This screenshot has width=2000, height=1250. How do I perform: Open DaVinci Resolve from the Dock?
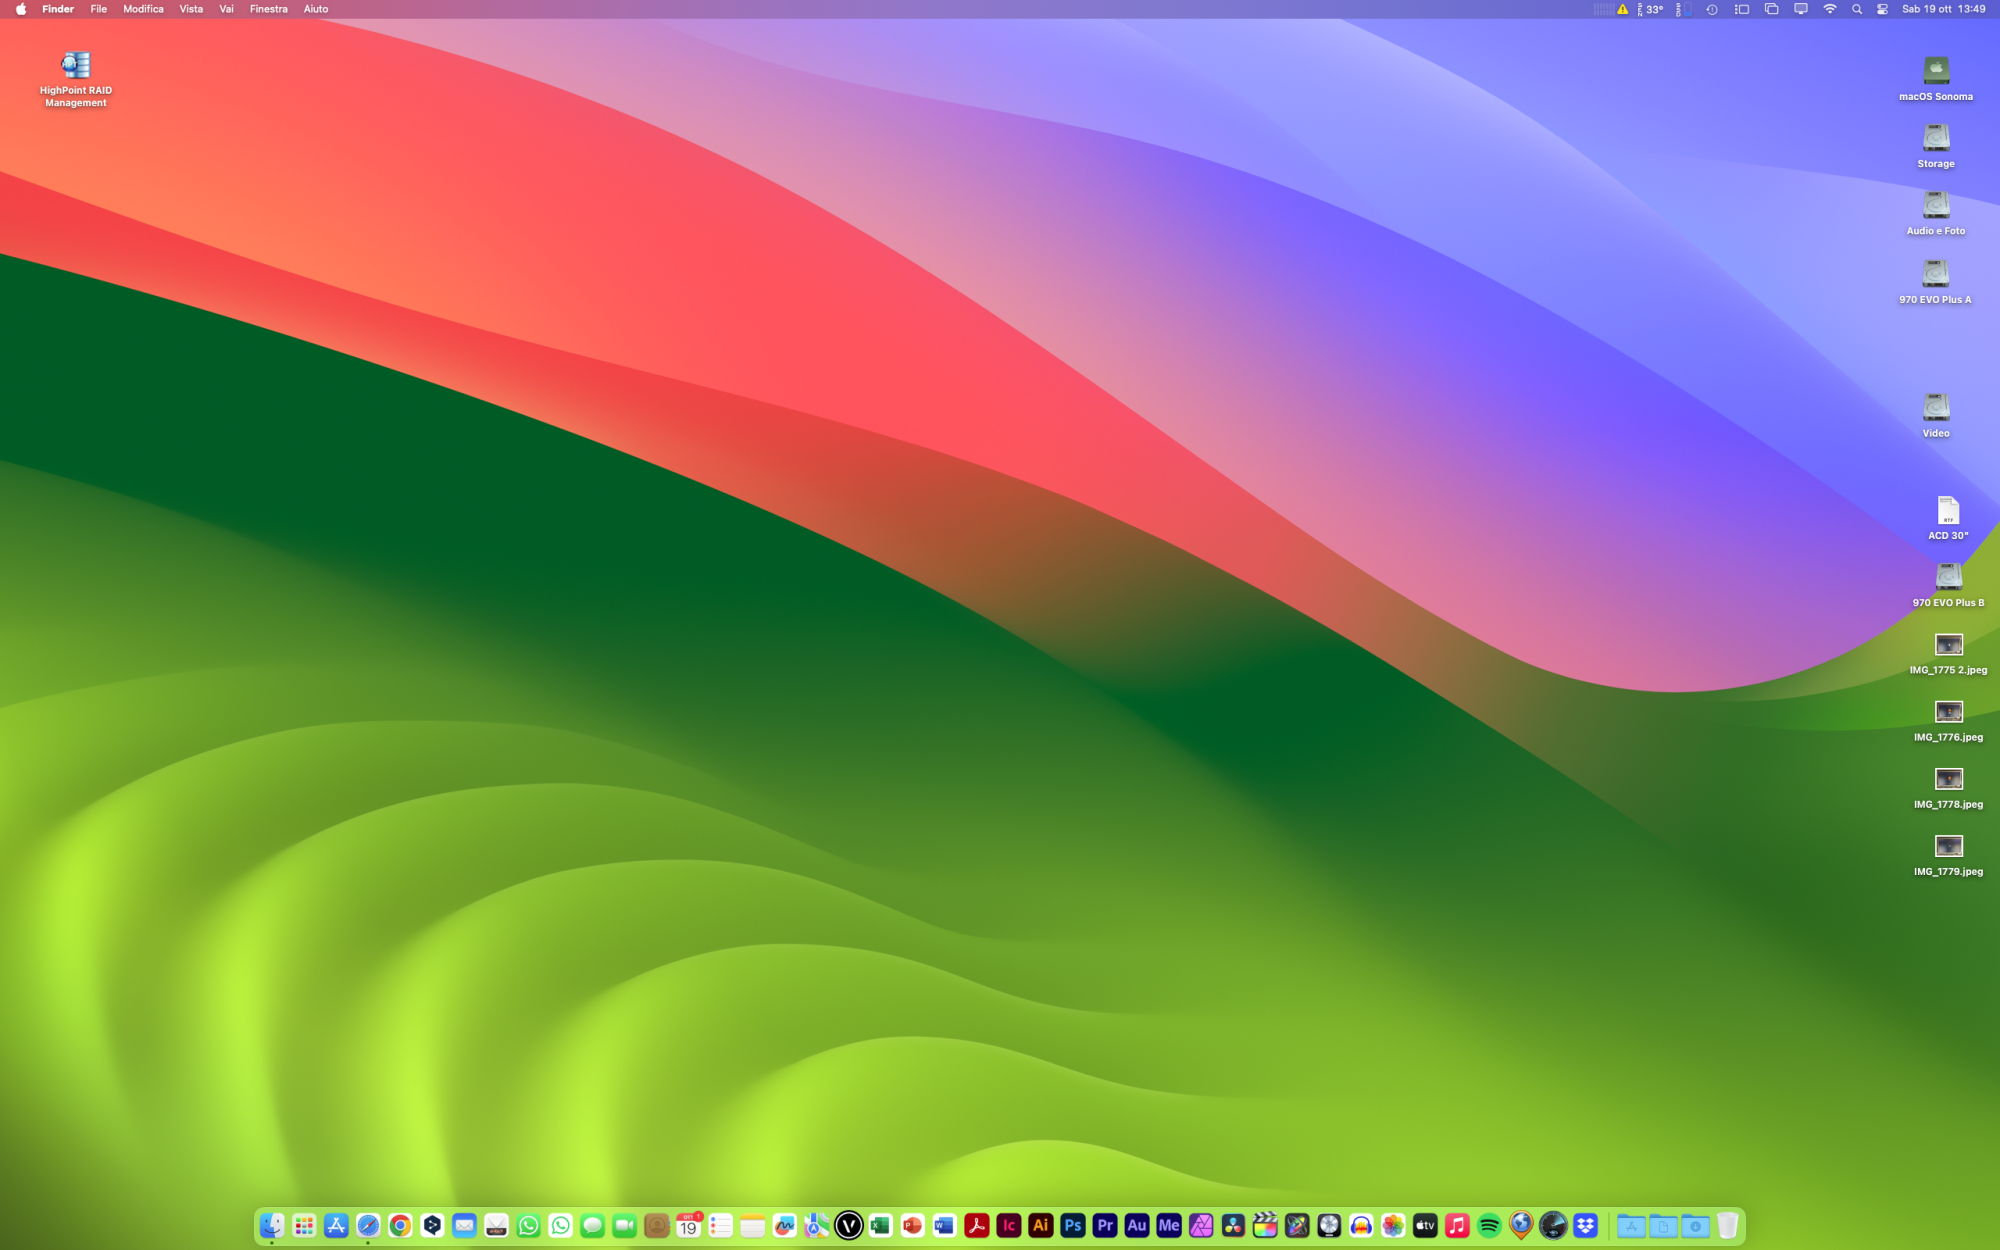point(1233,1225)
